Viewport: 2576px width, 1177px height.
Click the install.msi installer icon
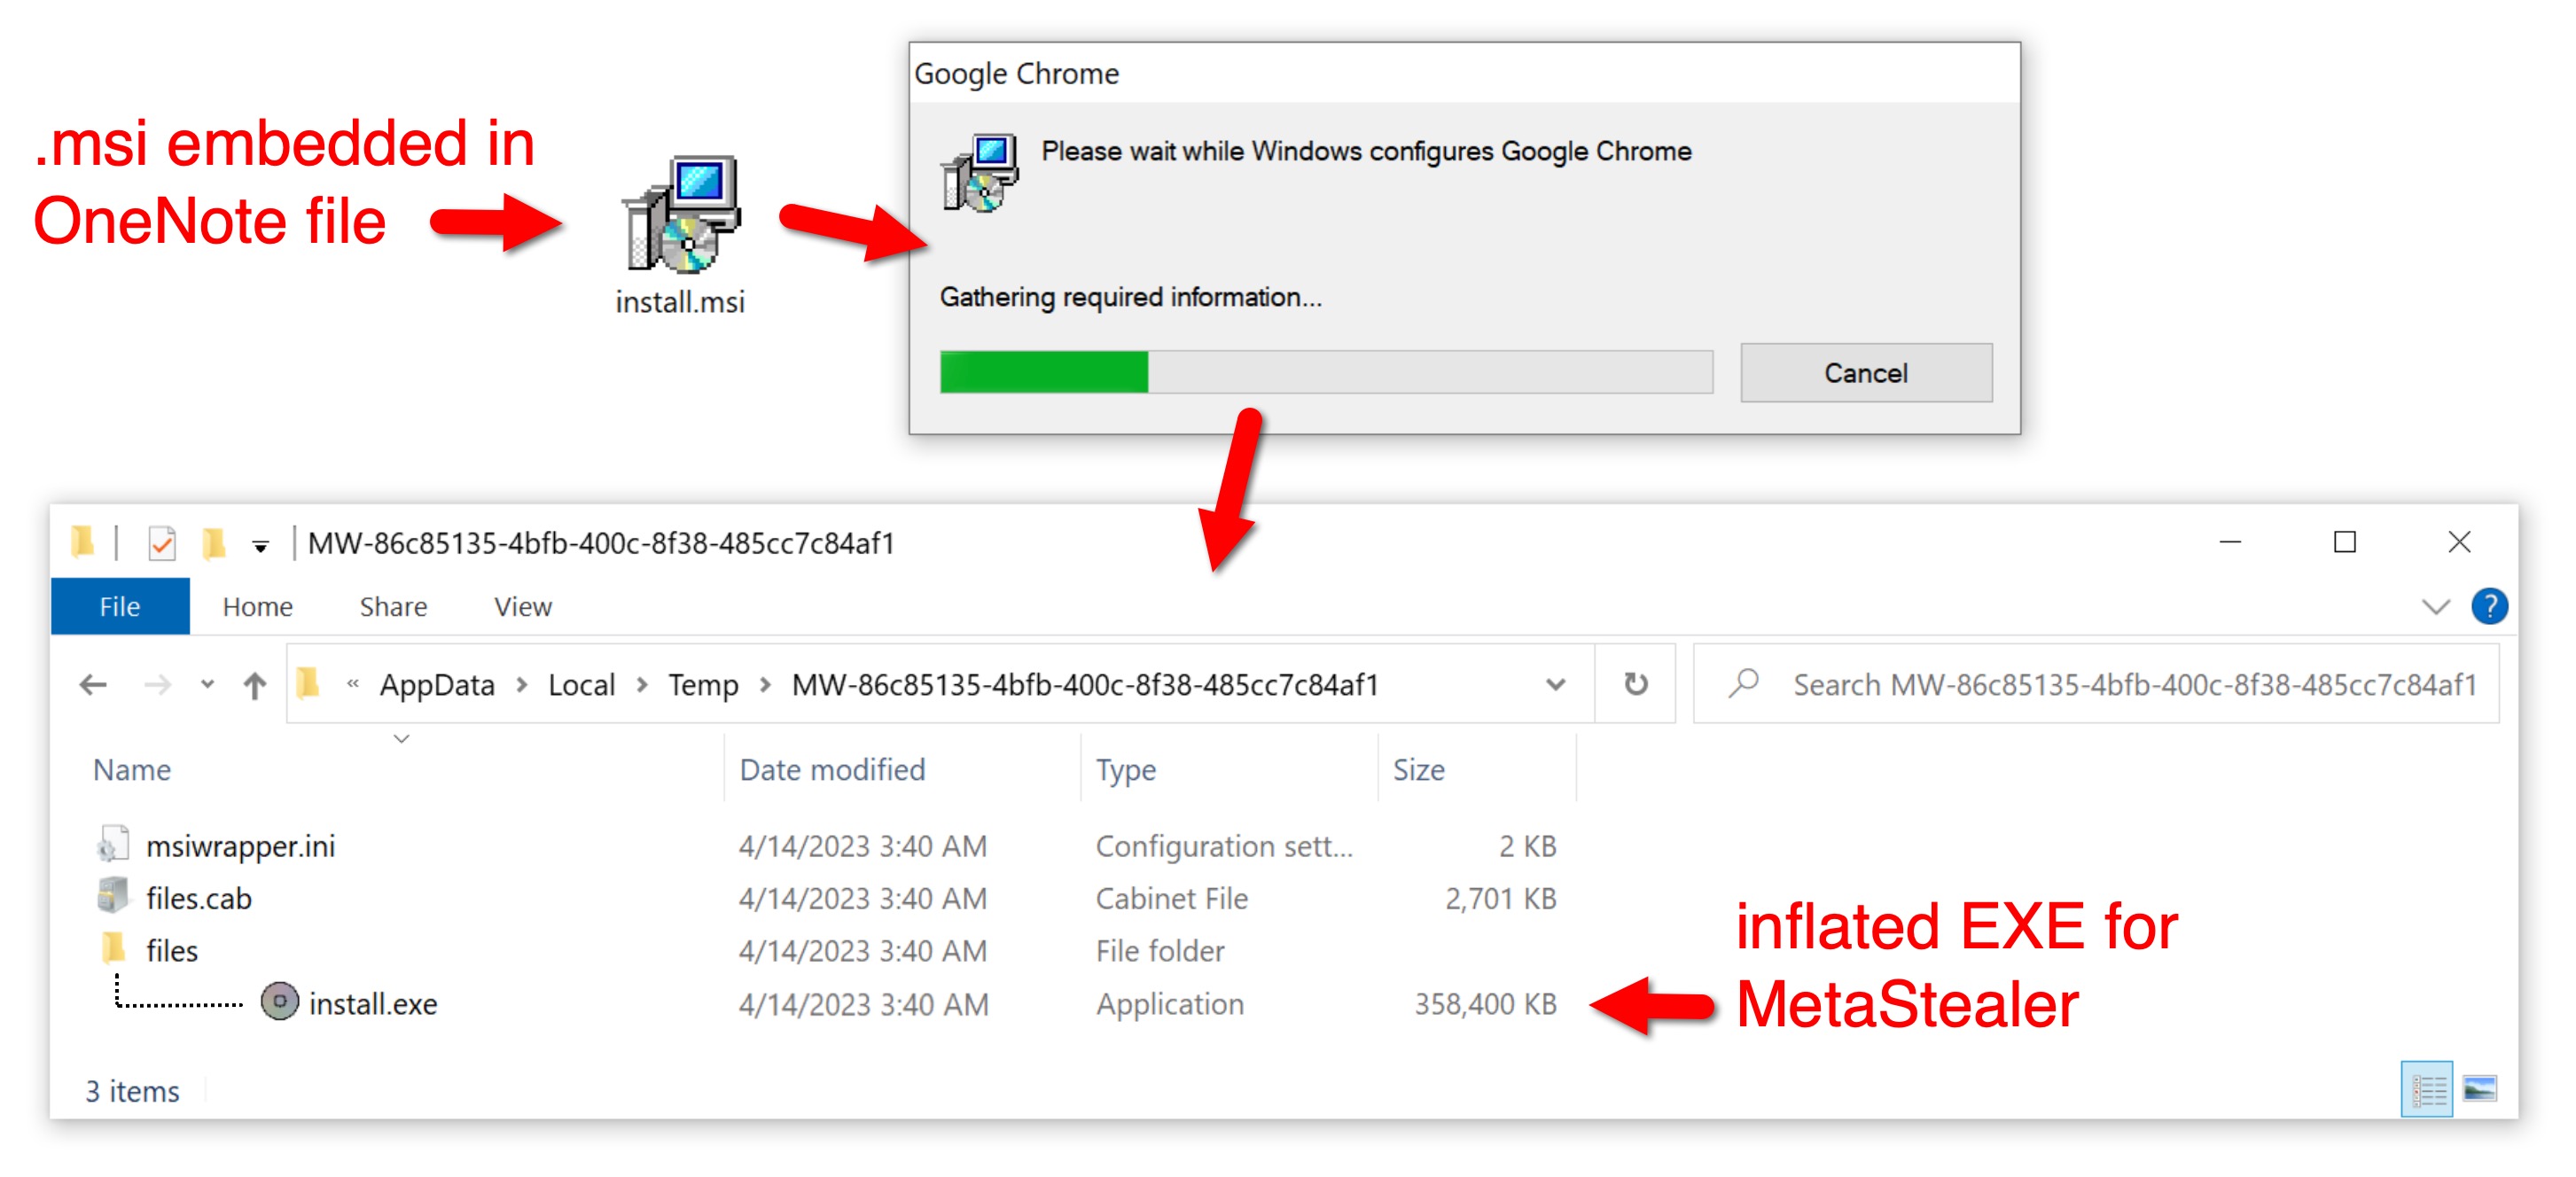pyautogui.click(x=682, y=215)
